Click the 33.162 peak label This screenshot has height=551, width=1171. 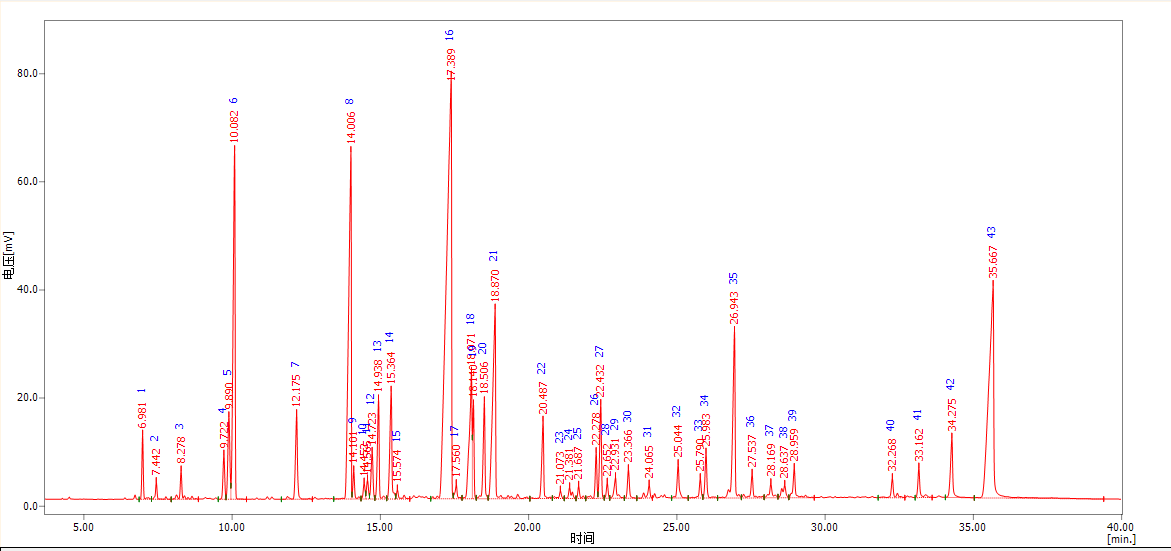coord(919,444)
